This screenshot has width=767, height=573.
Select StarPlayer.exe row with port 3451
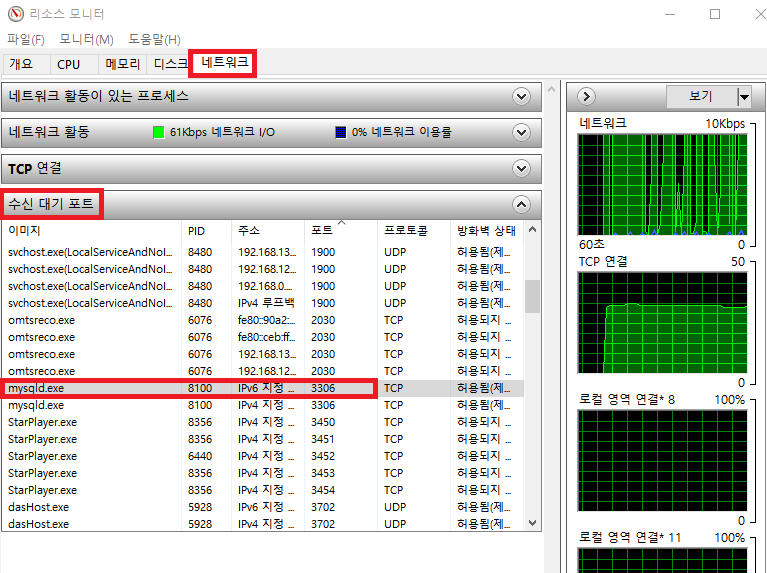tap(263, 439)
